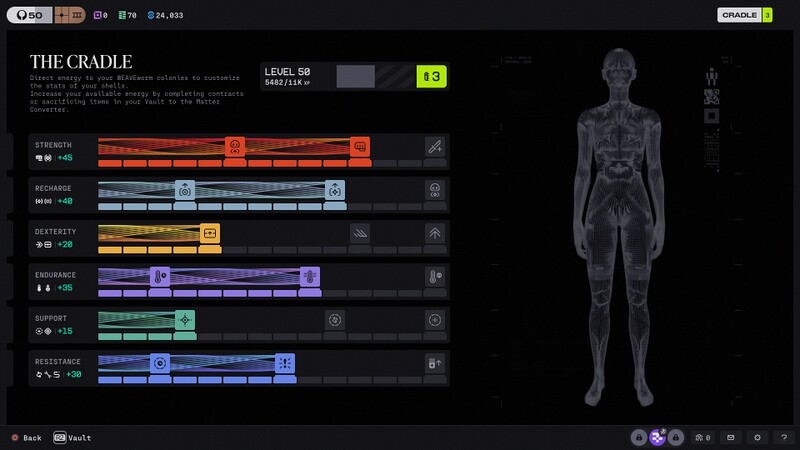Click the +15 Support bonus value

65,332
